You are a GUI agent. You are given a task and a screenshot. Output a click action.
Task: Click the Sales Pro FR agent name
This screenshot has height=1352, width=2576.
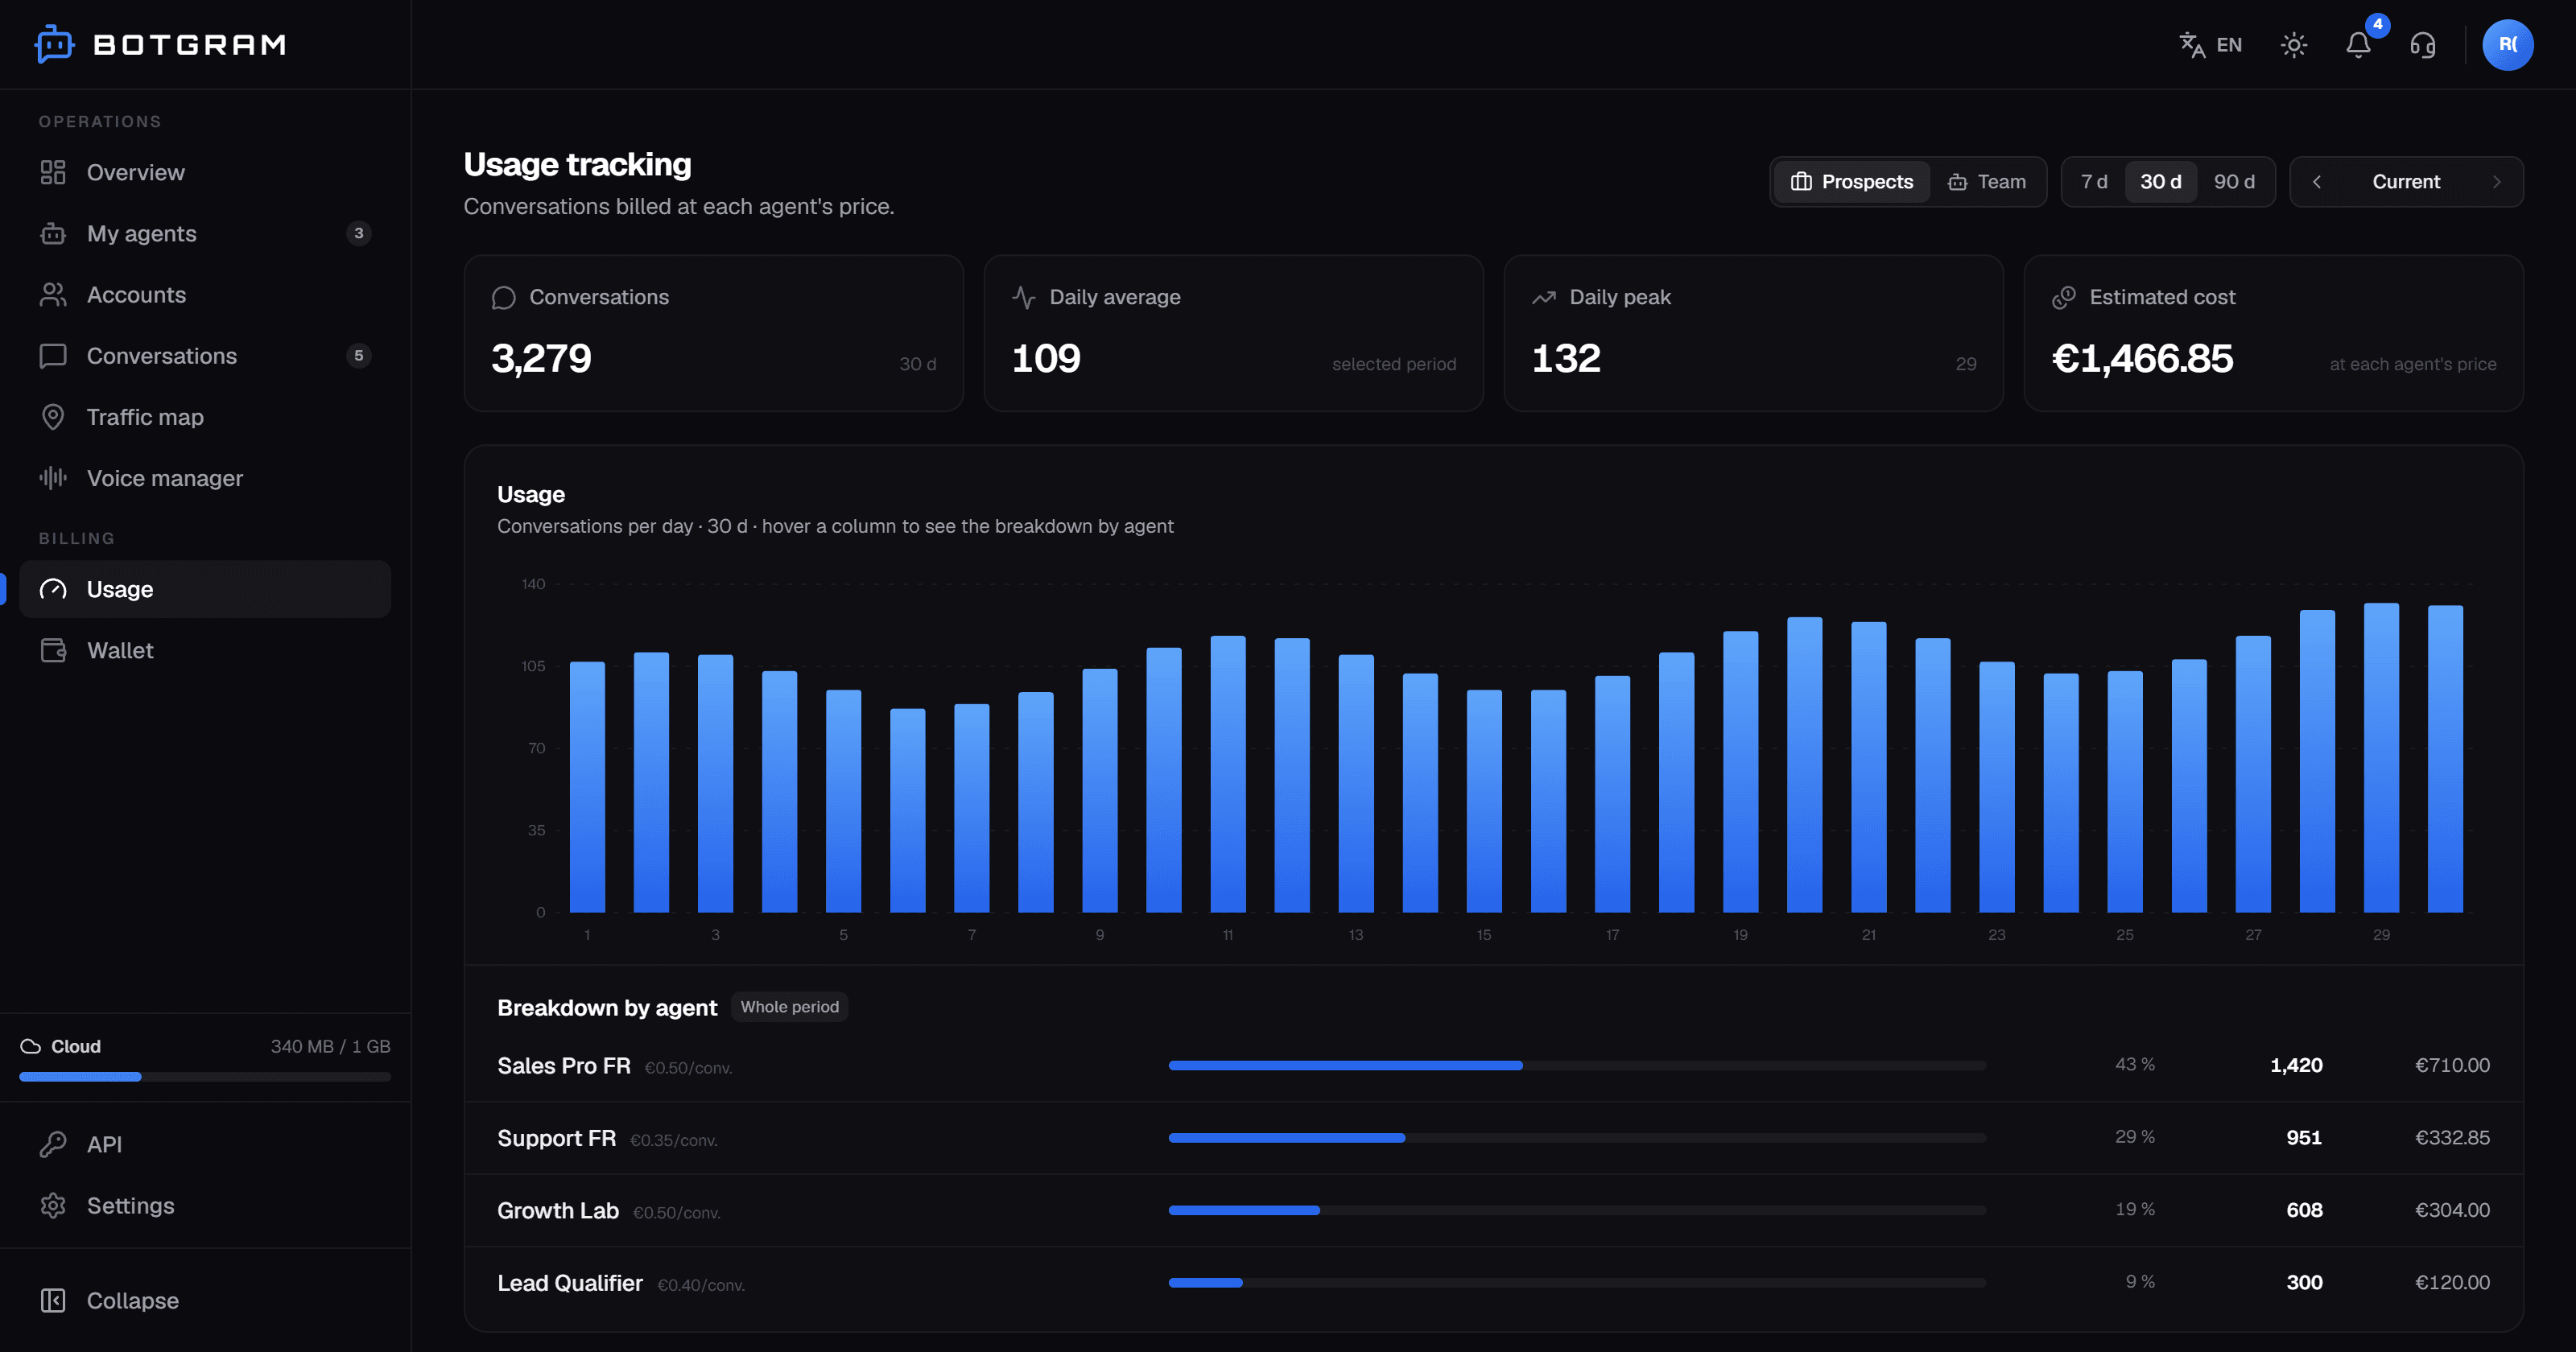564,1066
